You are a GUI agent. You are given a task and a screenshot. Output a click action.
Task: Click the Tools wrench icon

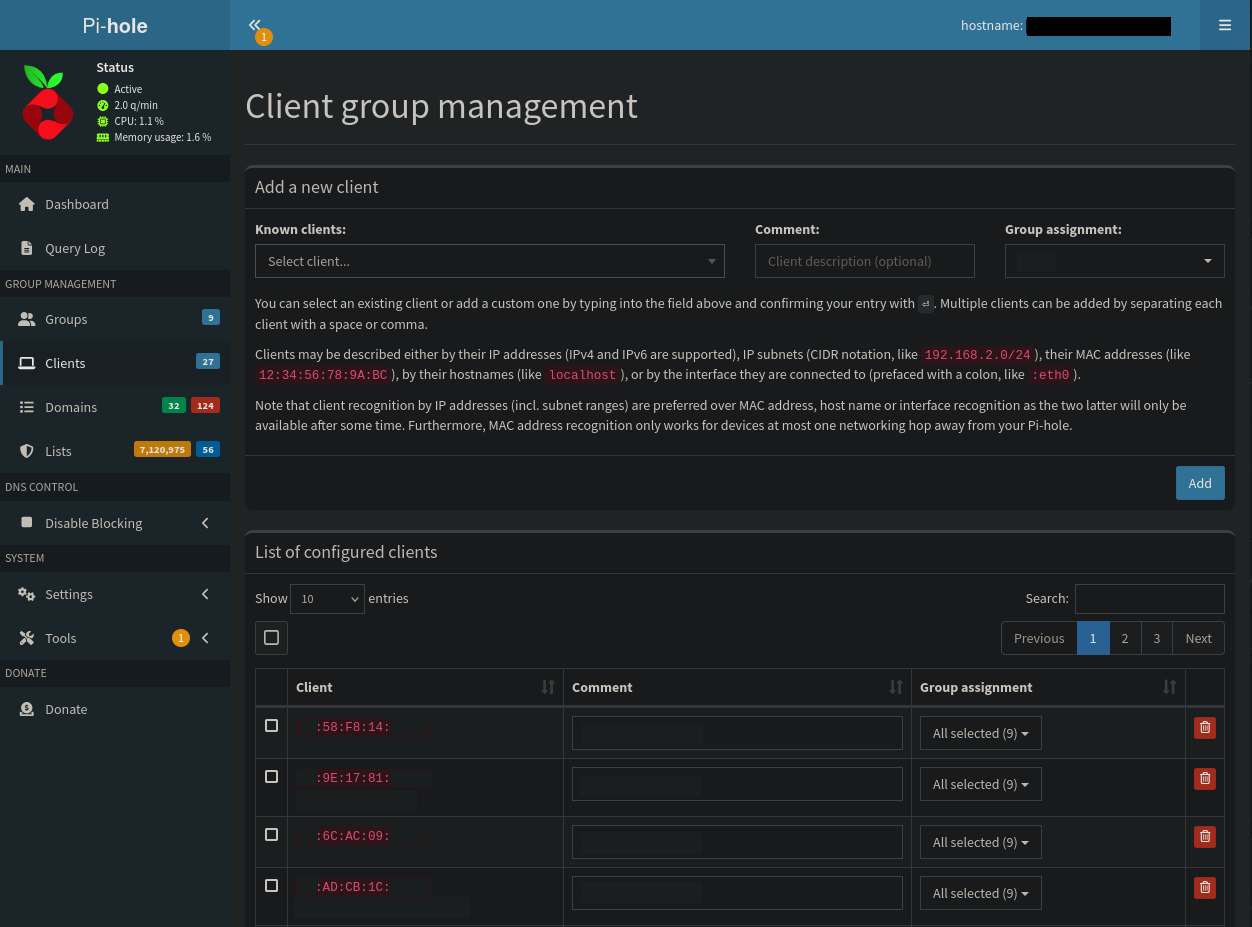click(27, 638)
